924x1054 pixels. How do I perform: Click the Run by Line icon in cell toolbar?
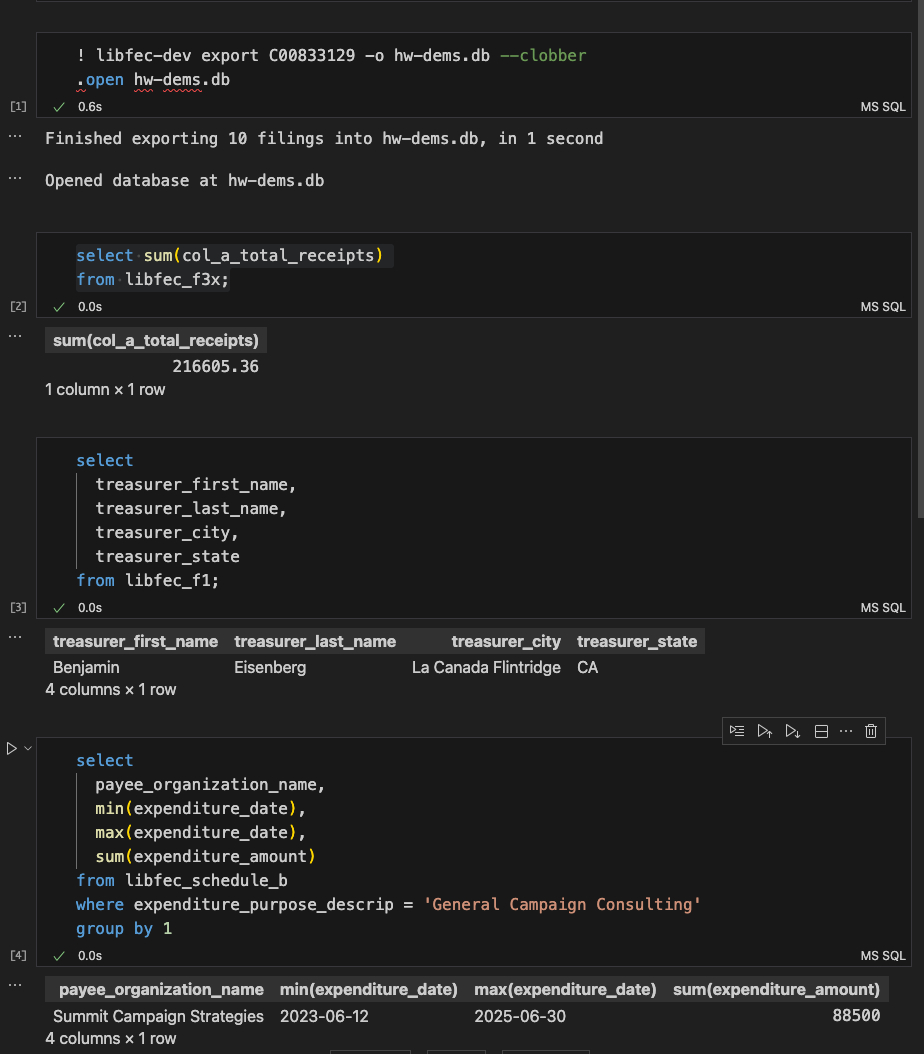pos(737,731)
